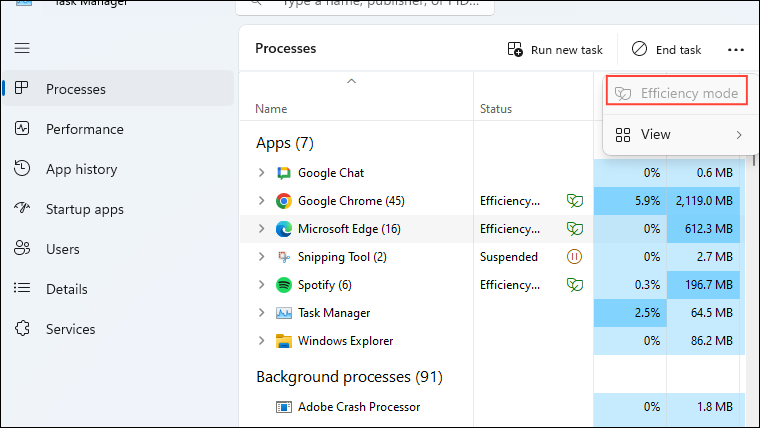
Task: Click the Microsoft Edge app icon
Action: 284,229
